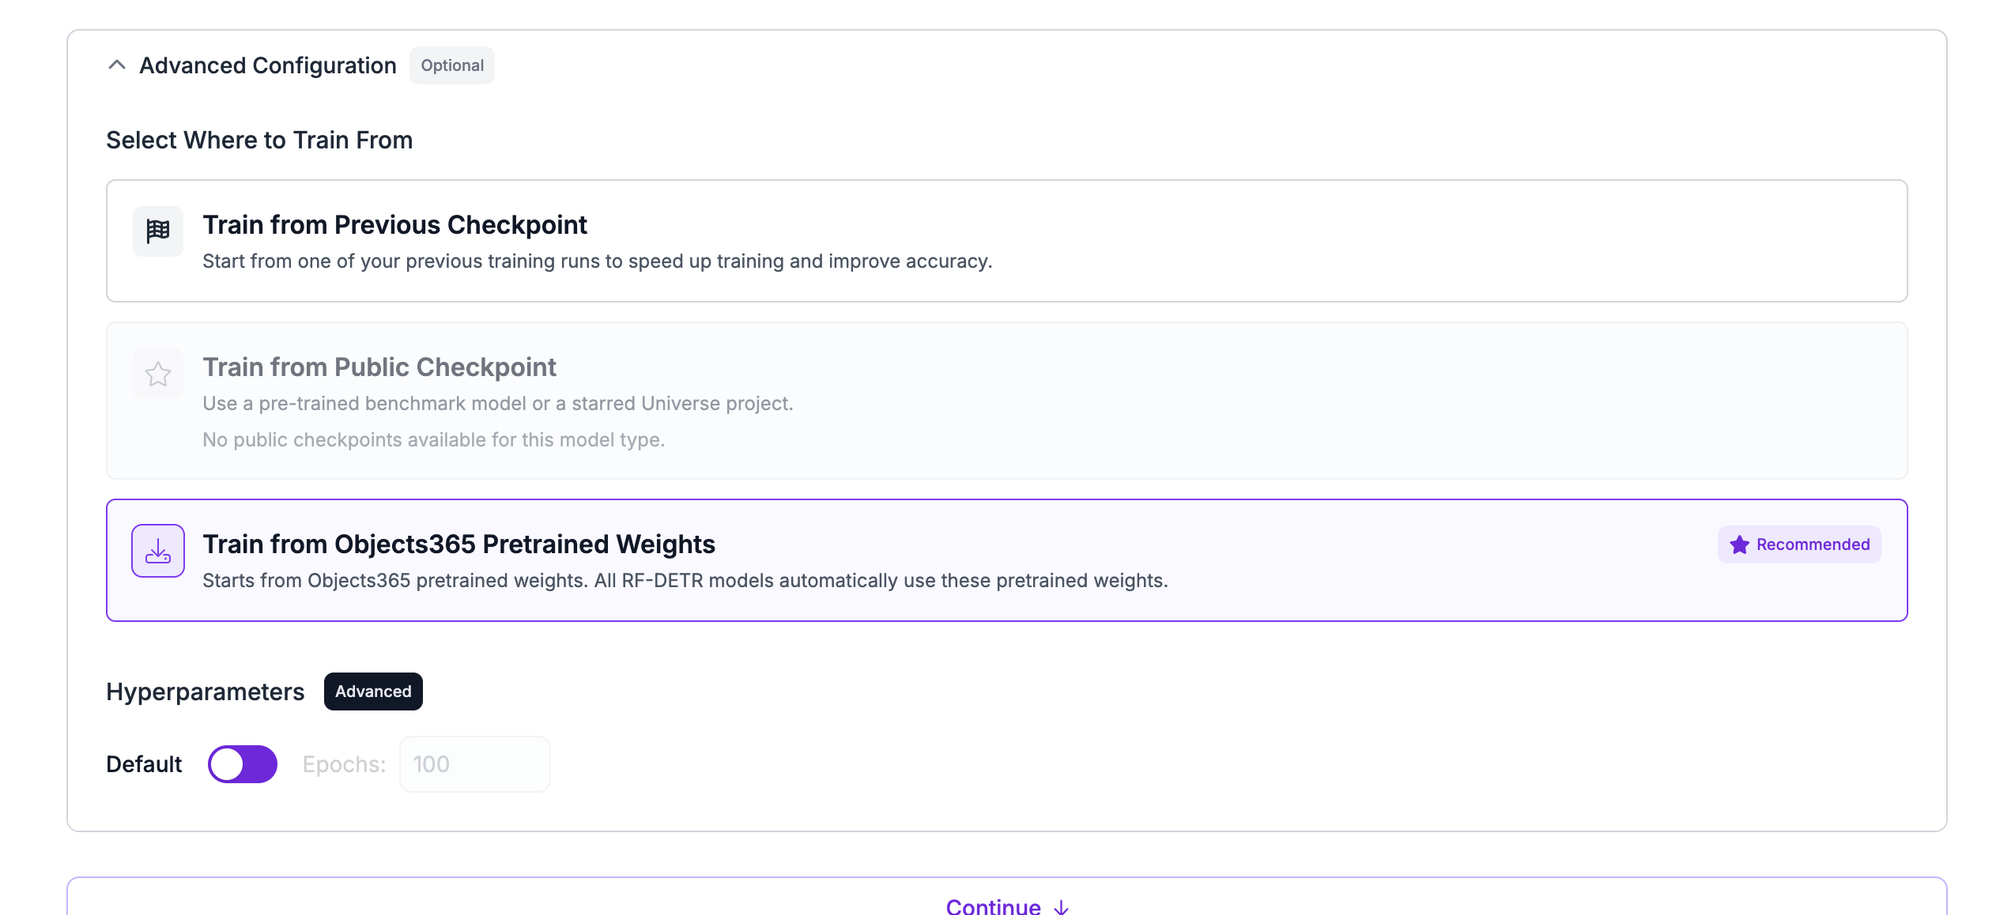Click the down arrow beside Continue
Image resolution: width=2000 pixels, height=915 pixels.
[x=1061, y=907]
